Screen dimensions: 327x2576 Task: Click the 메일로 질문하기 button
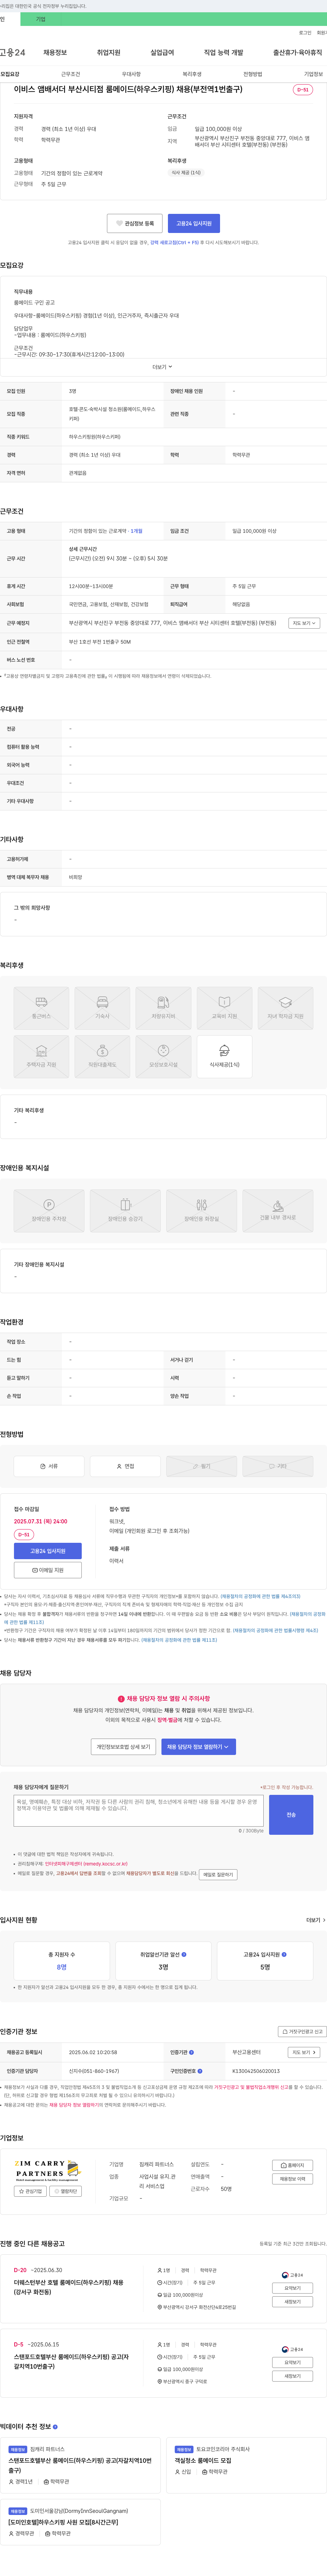[218, 1874]
